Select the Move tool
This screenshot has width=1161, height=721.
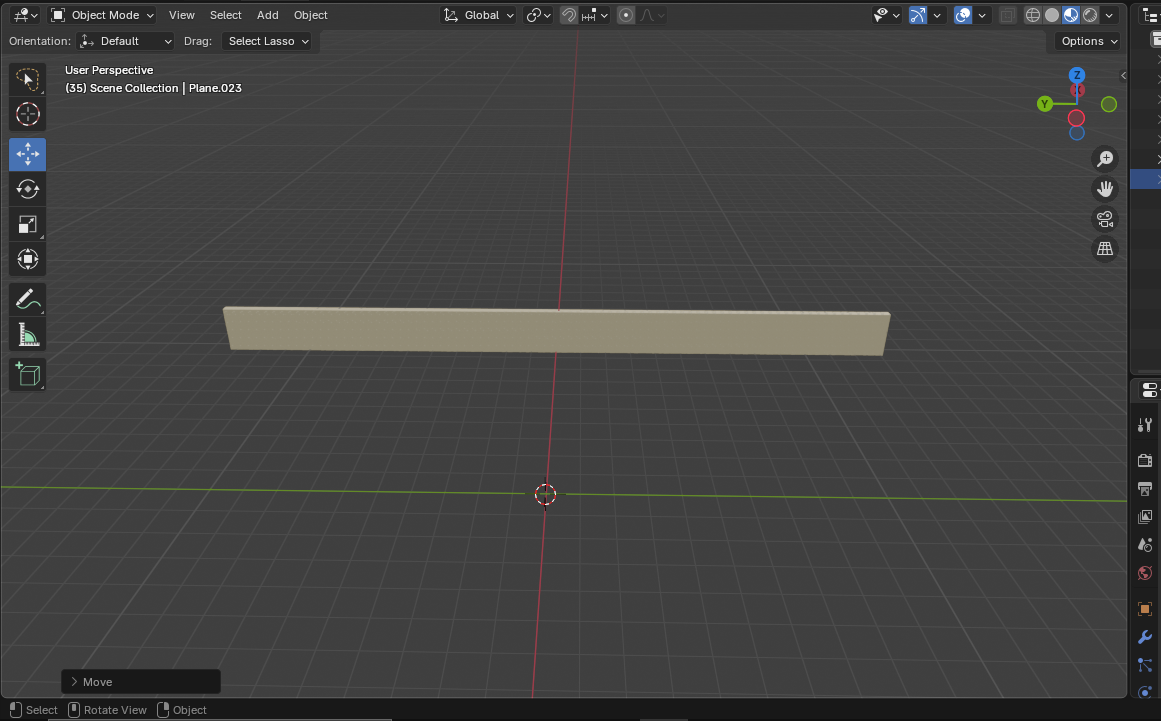(27, 154)
